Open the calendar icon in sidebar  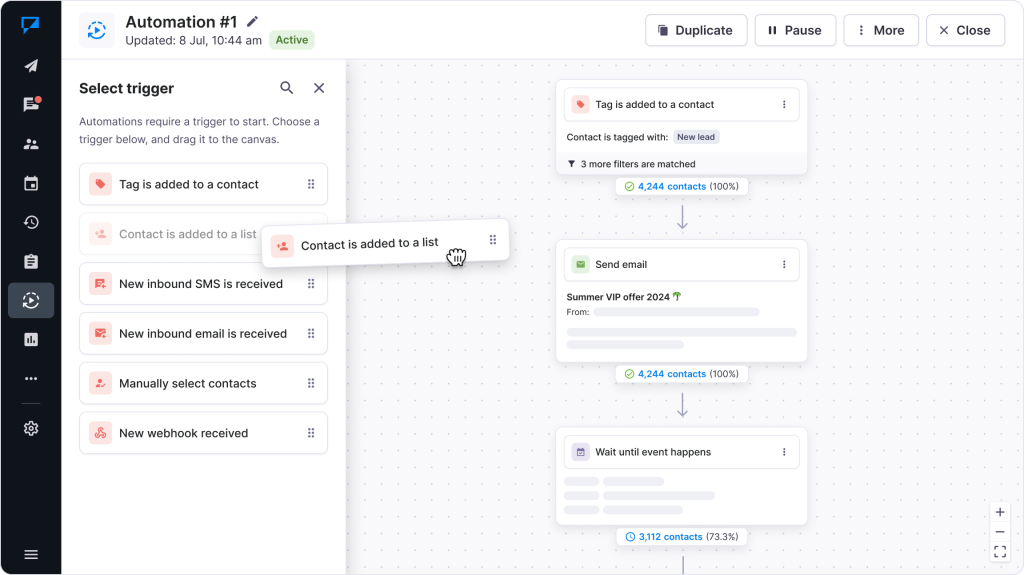31,183
